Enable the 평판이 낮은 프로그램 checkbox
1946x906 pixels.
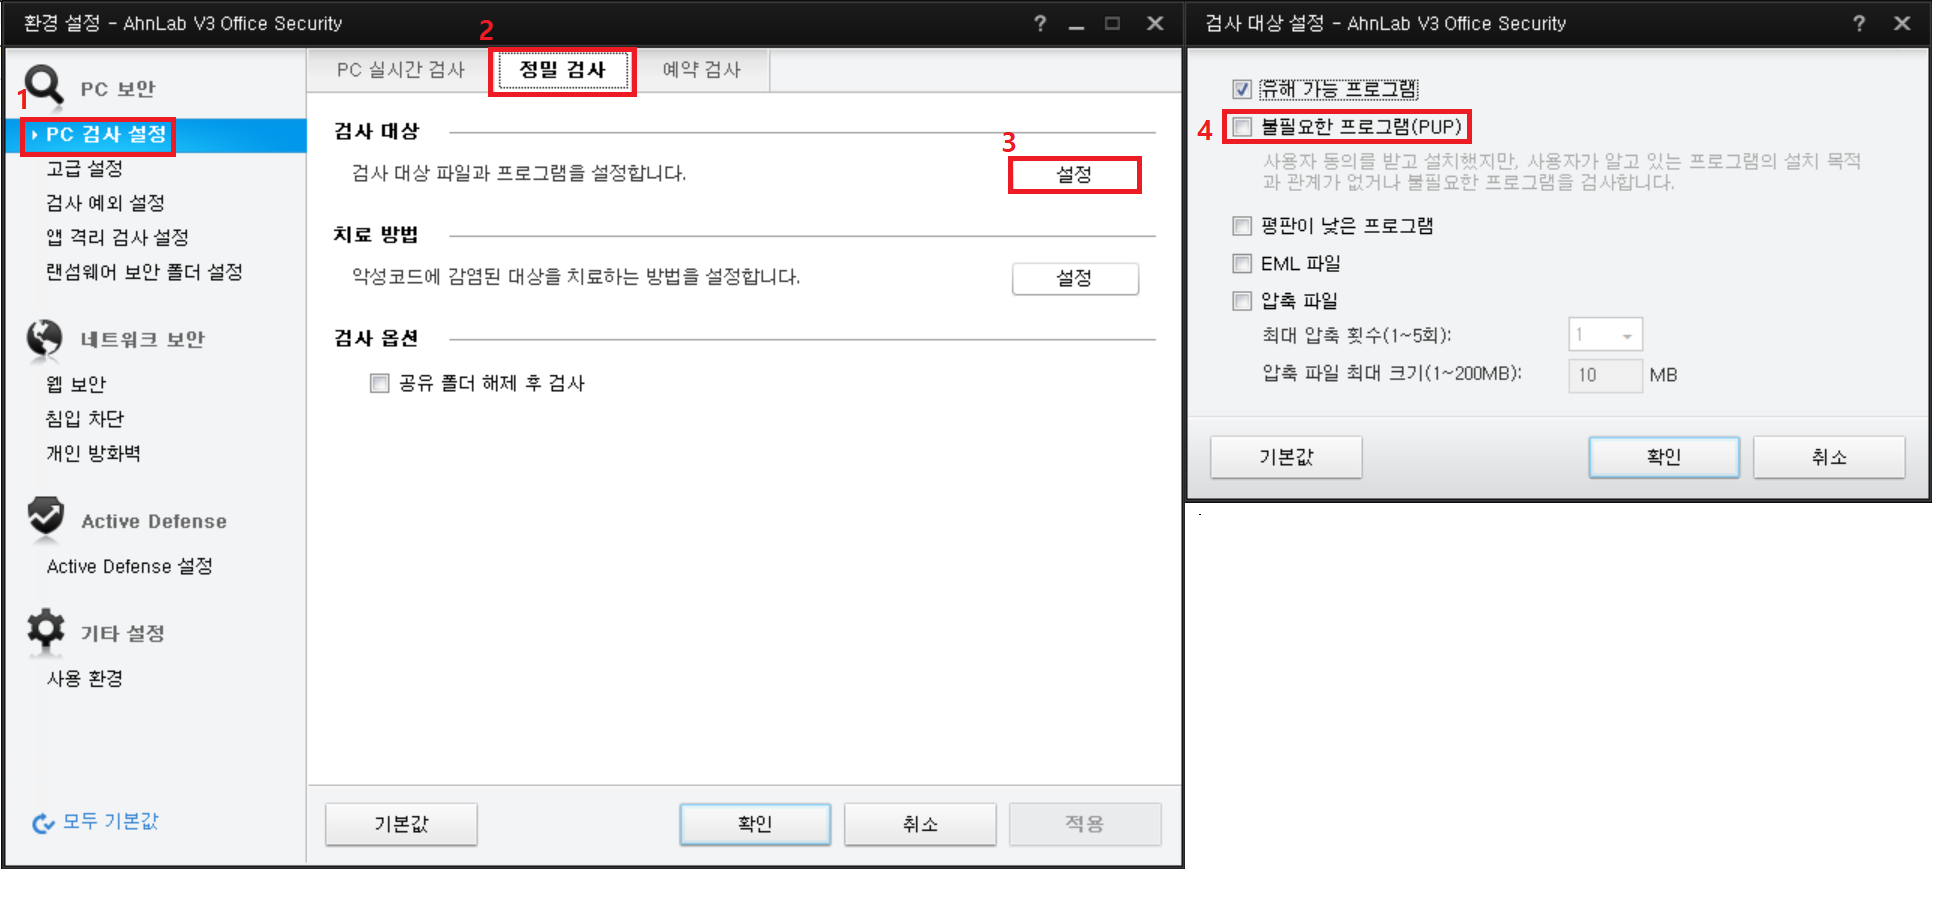[x=1242, y=226]
